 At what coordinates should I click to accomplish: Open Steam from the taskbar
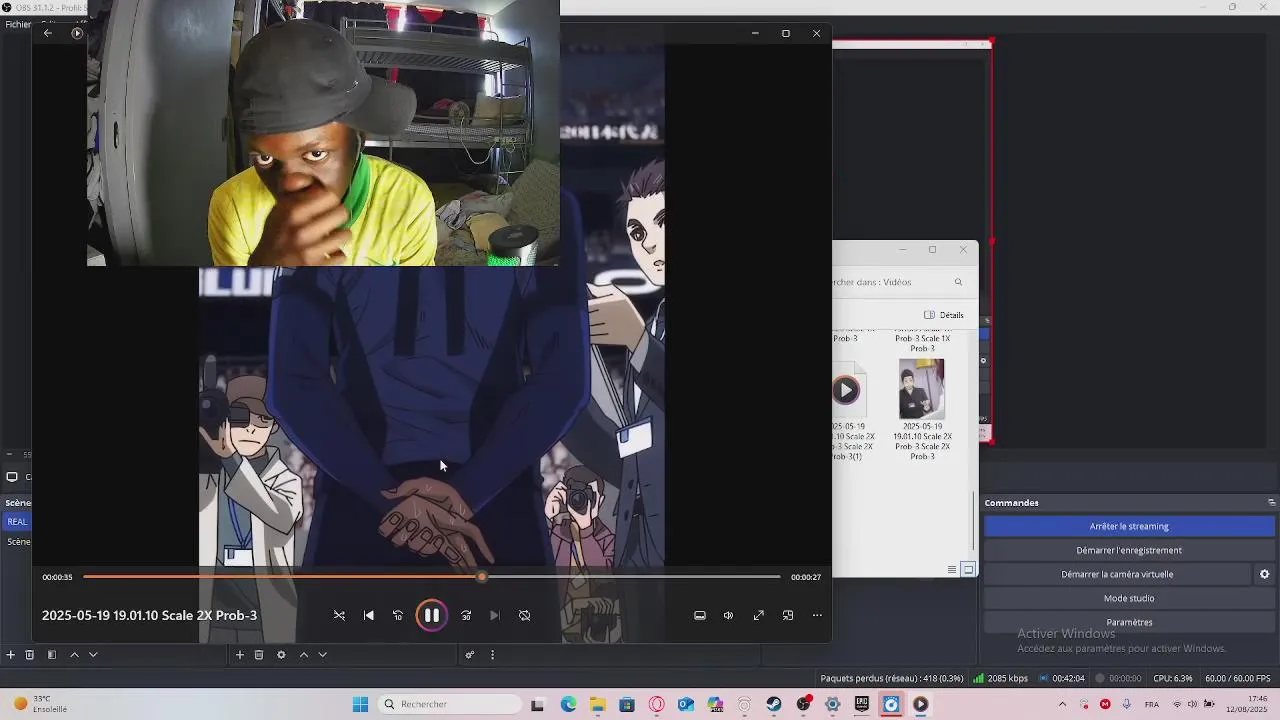click(x=774, y=705)
